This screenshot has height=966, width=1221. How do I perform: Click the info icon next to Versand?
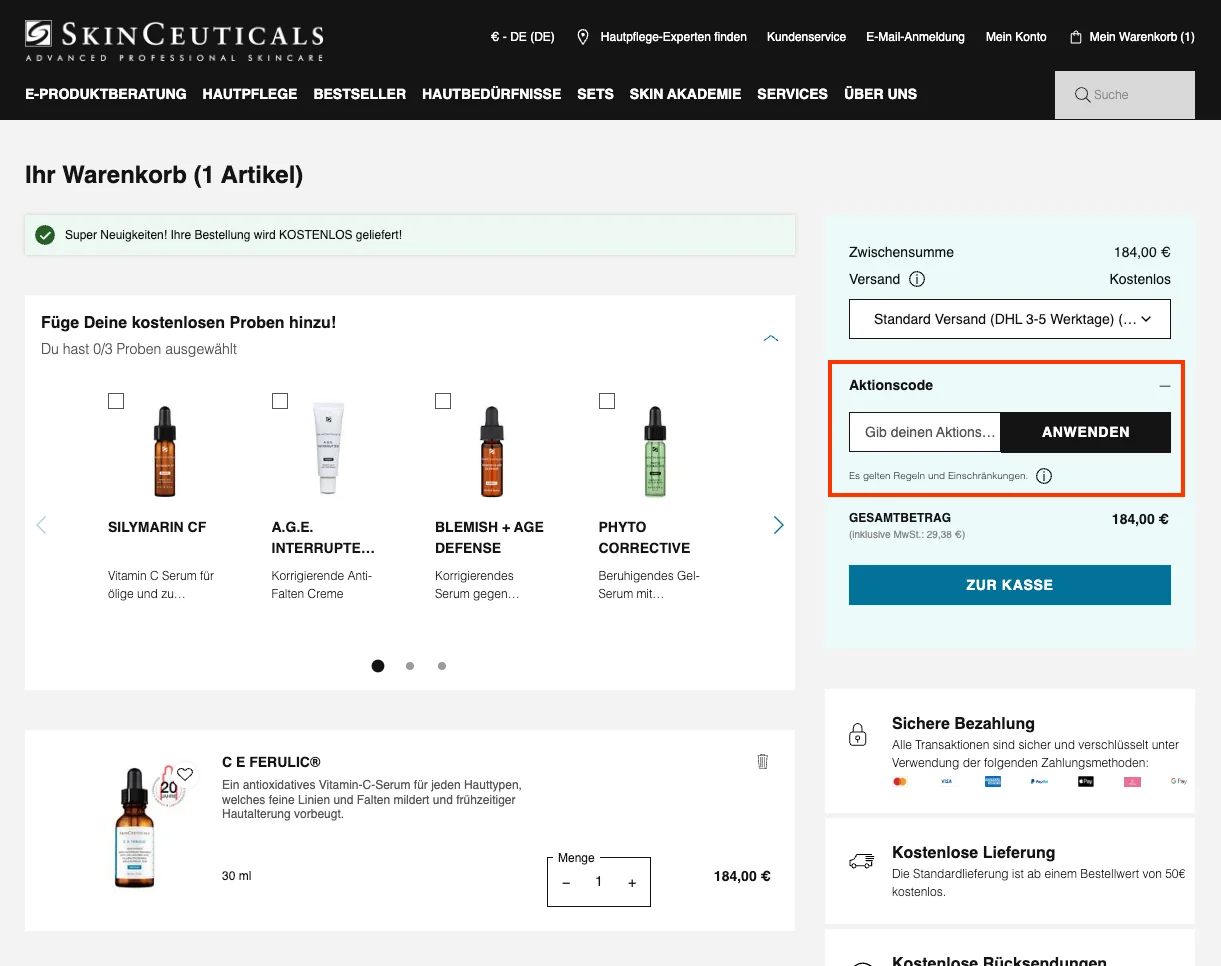click(x=915, y=279)
